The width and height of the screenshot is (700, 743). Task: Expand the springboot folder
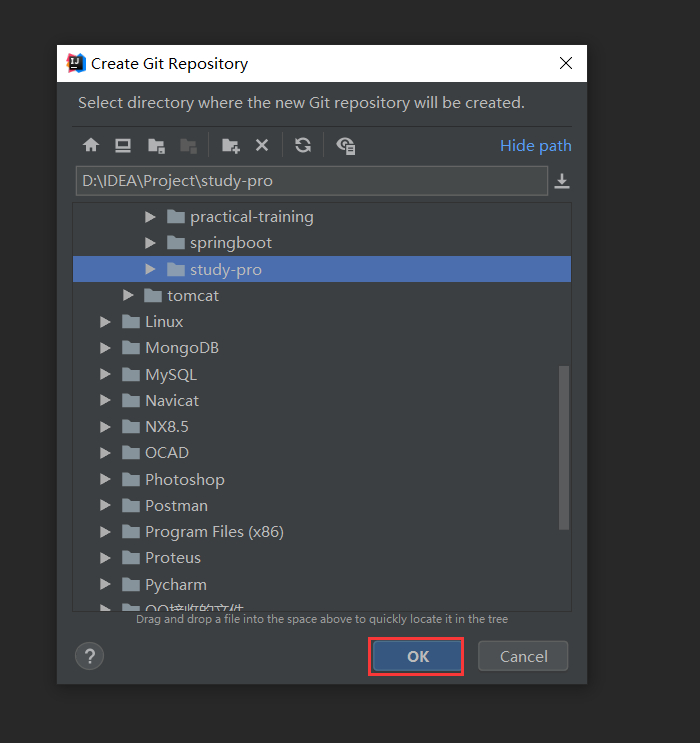[x=150, y=243]
